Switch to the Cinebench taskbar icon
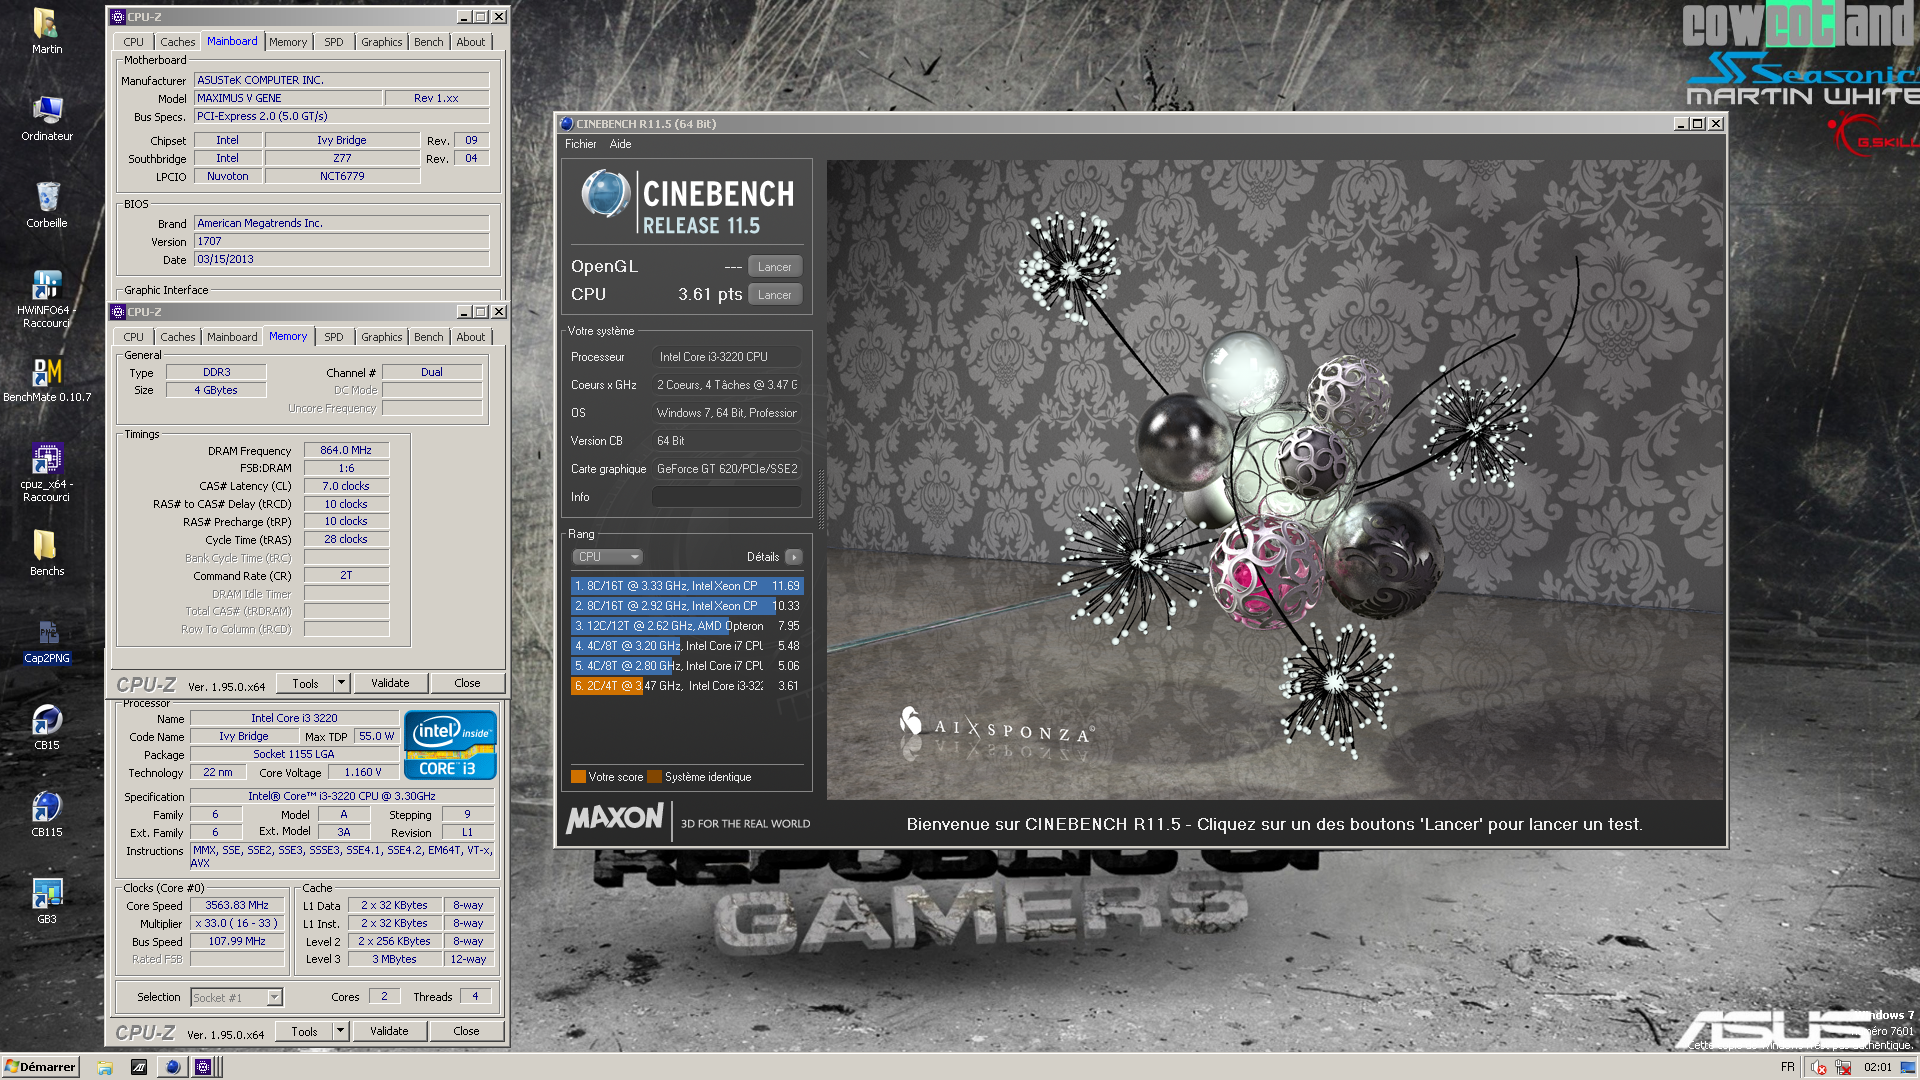Viewport: 1920px width, 1080px height. tap(173, 1067)
